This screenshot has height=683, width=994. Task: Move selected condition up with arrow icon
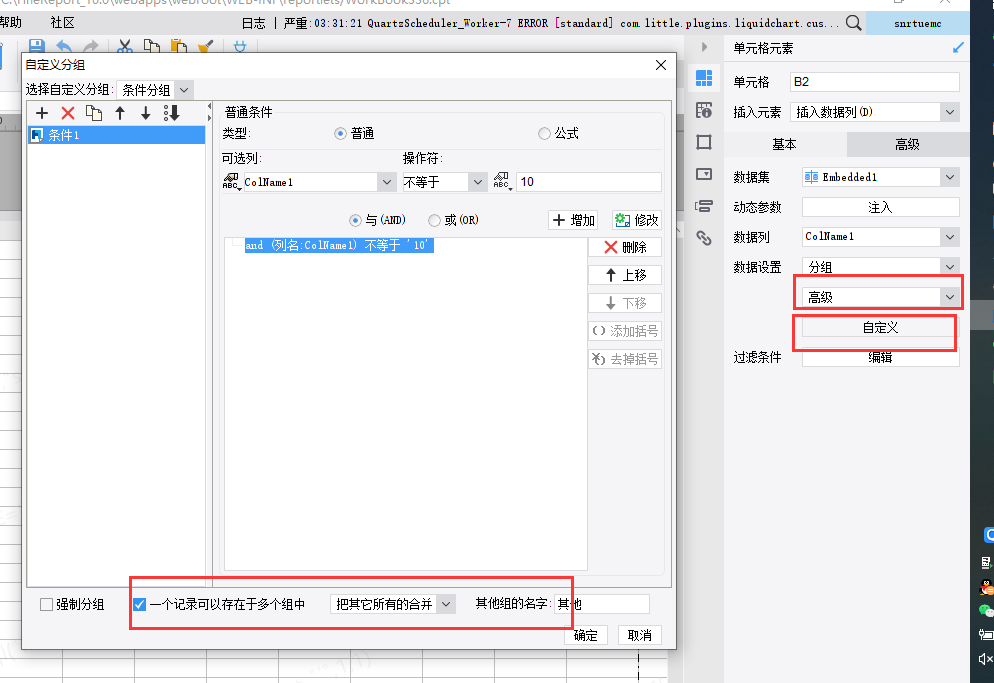click(120, 113)
